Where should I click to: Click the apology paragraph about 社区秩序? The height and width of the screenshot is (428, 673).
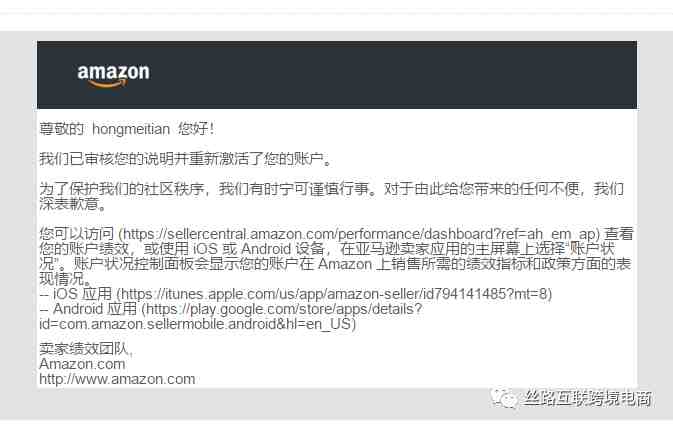pos(331,196)
